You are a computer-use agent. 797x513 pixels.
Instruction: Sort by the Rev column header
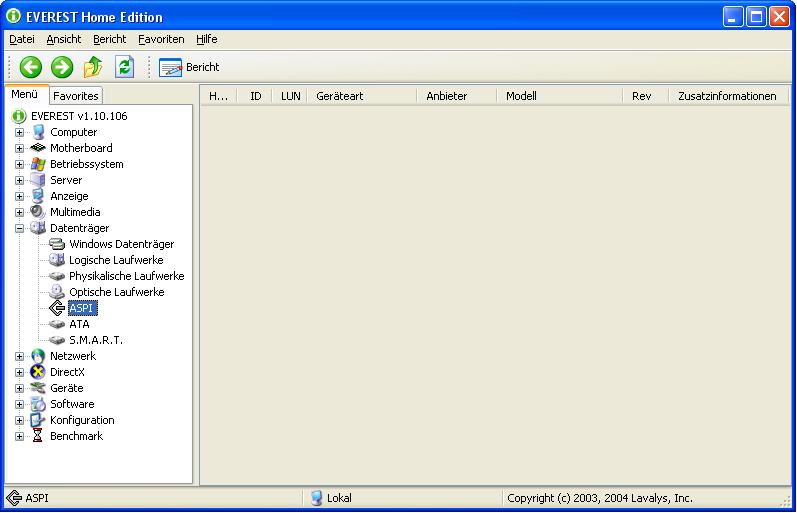pos(646,96)
